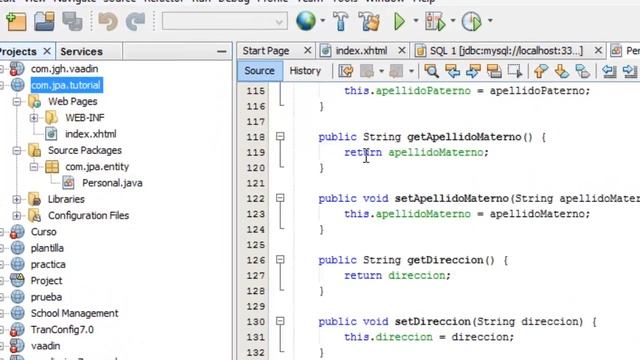
Task: Select the Curso project
Action: [43, 231]
